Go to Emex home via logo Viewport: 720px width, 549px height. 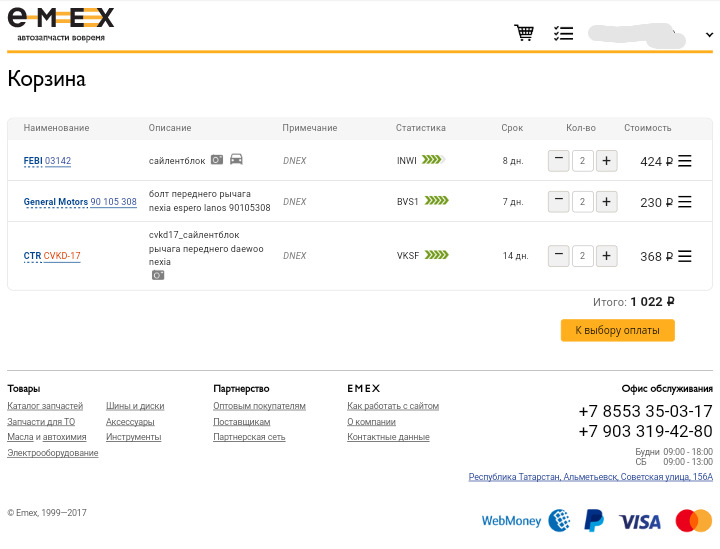[61, 24]
